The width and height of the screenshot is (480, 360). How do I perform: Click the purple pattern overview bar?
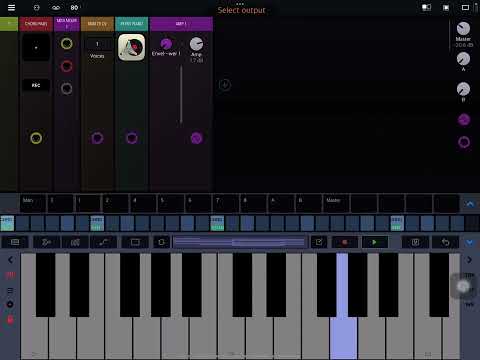(x=239, y=242)
